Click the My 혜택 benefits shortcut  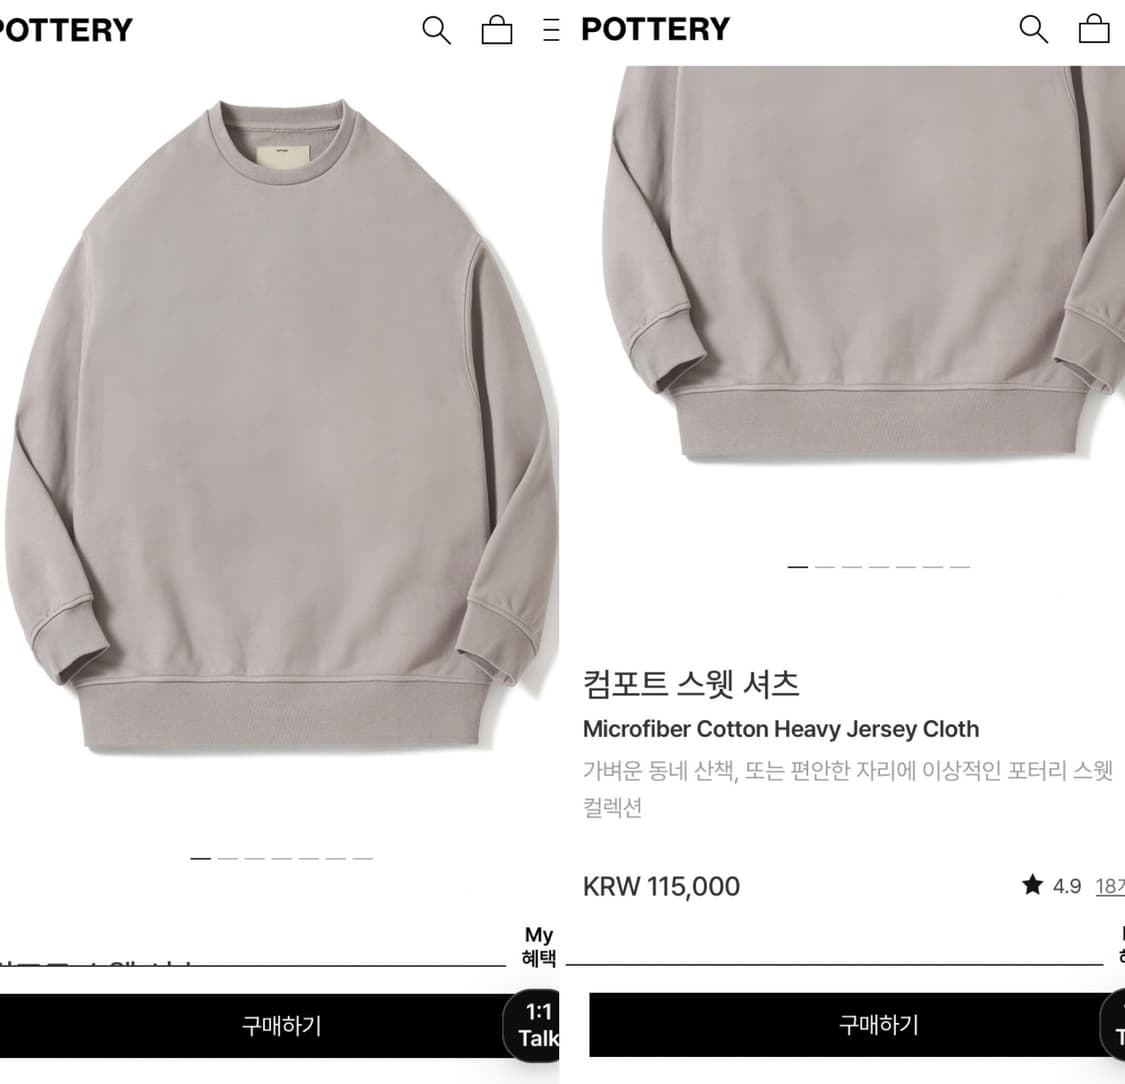pyautogui.click(x=539, y=946)
